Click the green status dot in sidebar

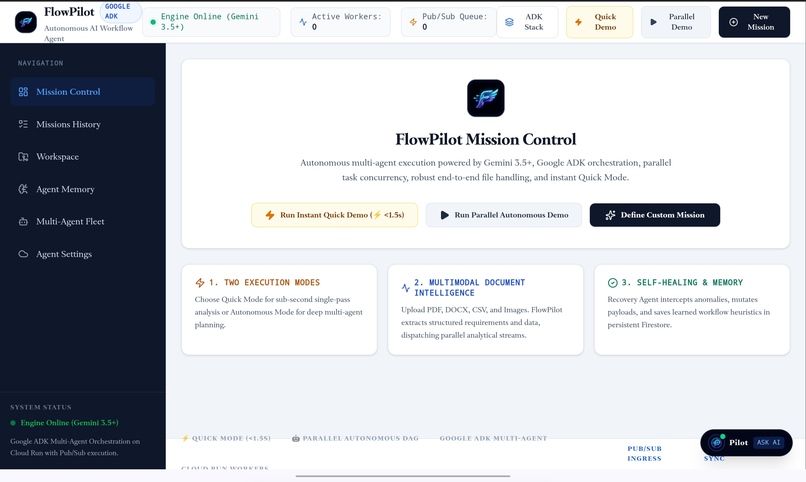13,423
